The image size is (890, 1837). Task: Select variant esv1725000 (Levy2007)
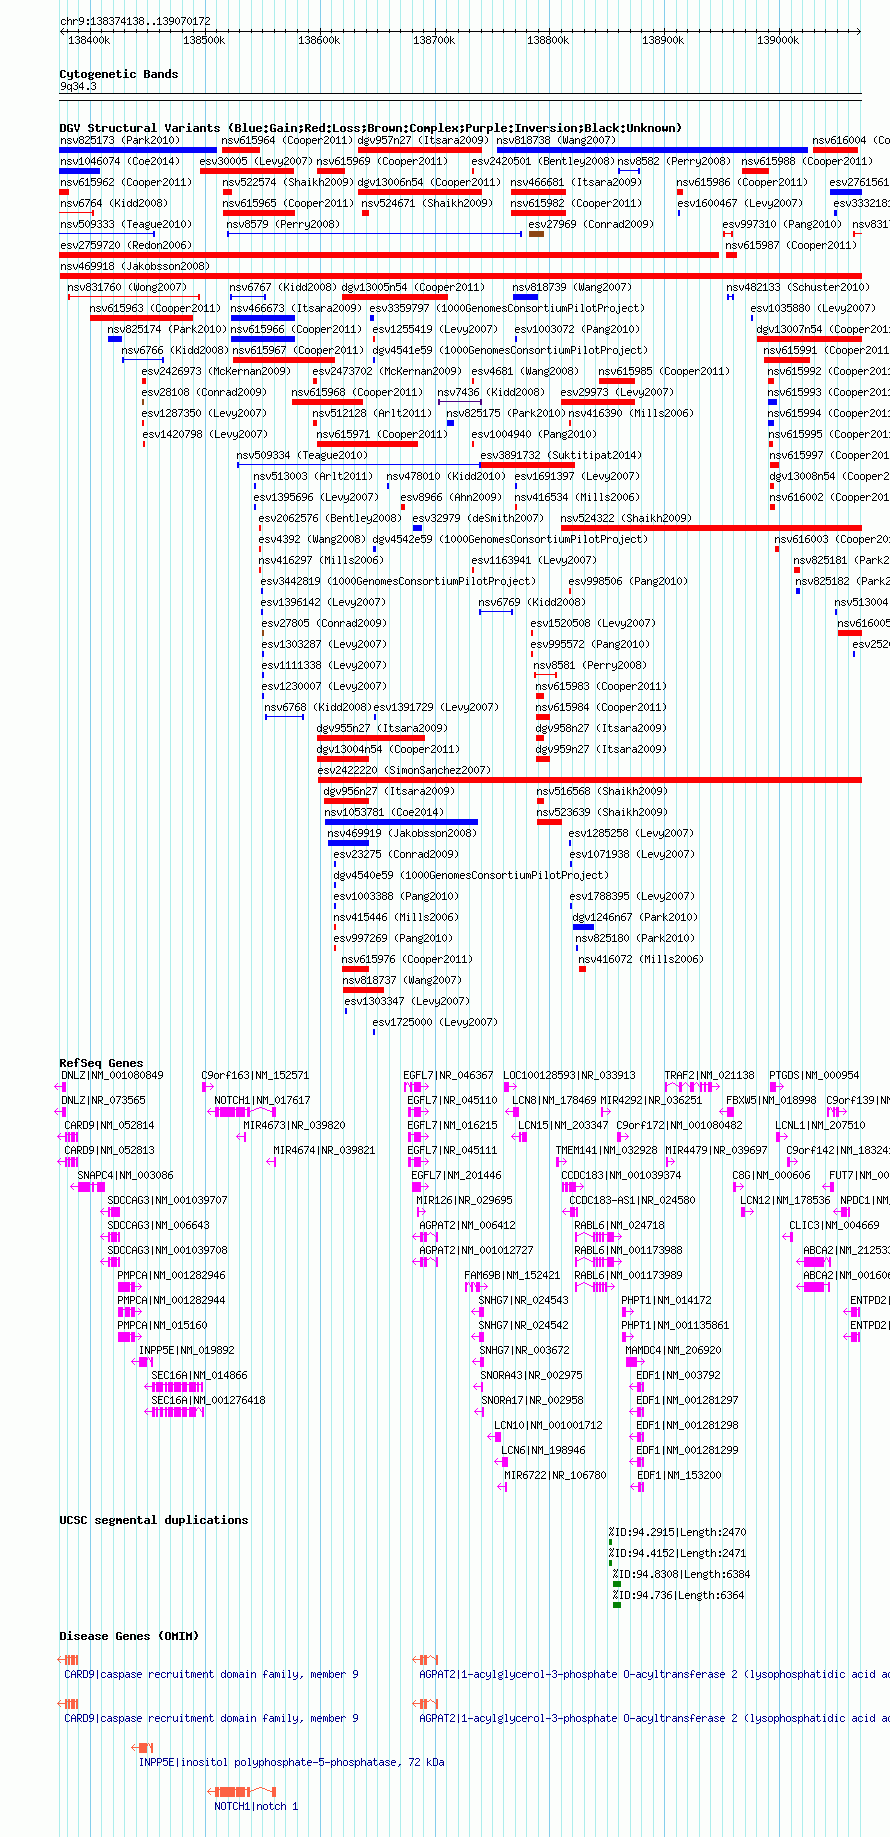pyautogui.click(x=435, y=1022)
